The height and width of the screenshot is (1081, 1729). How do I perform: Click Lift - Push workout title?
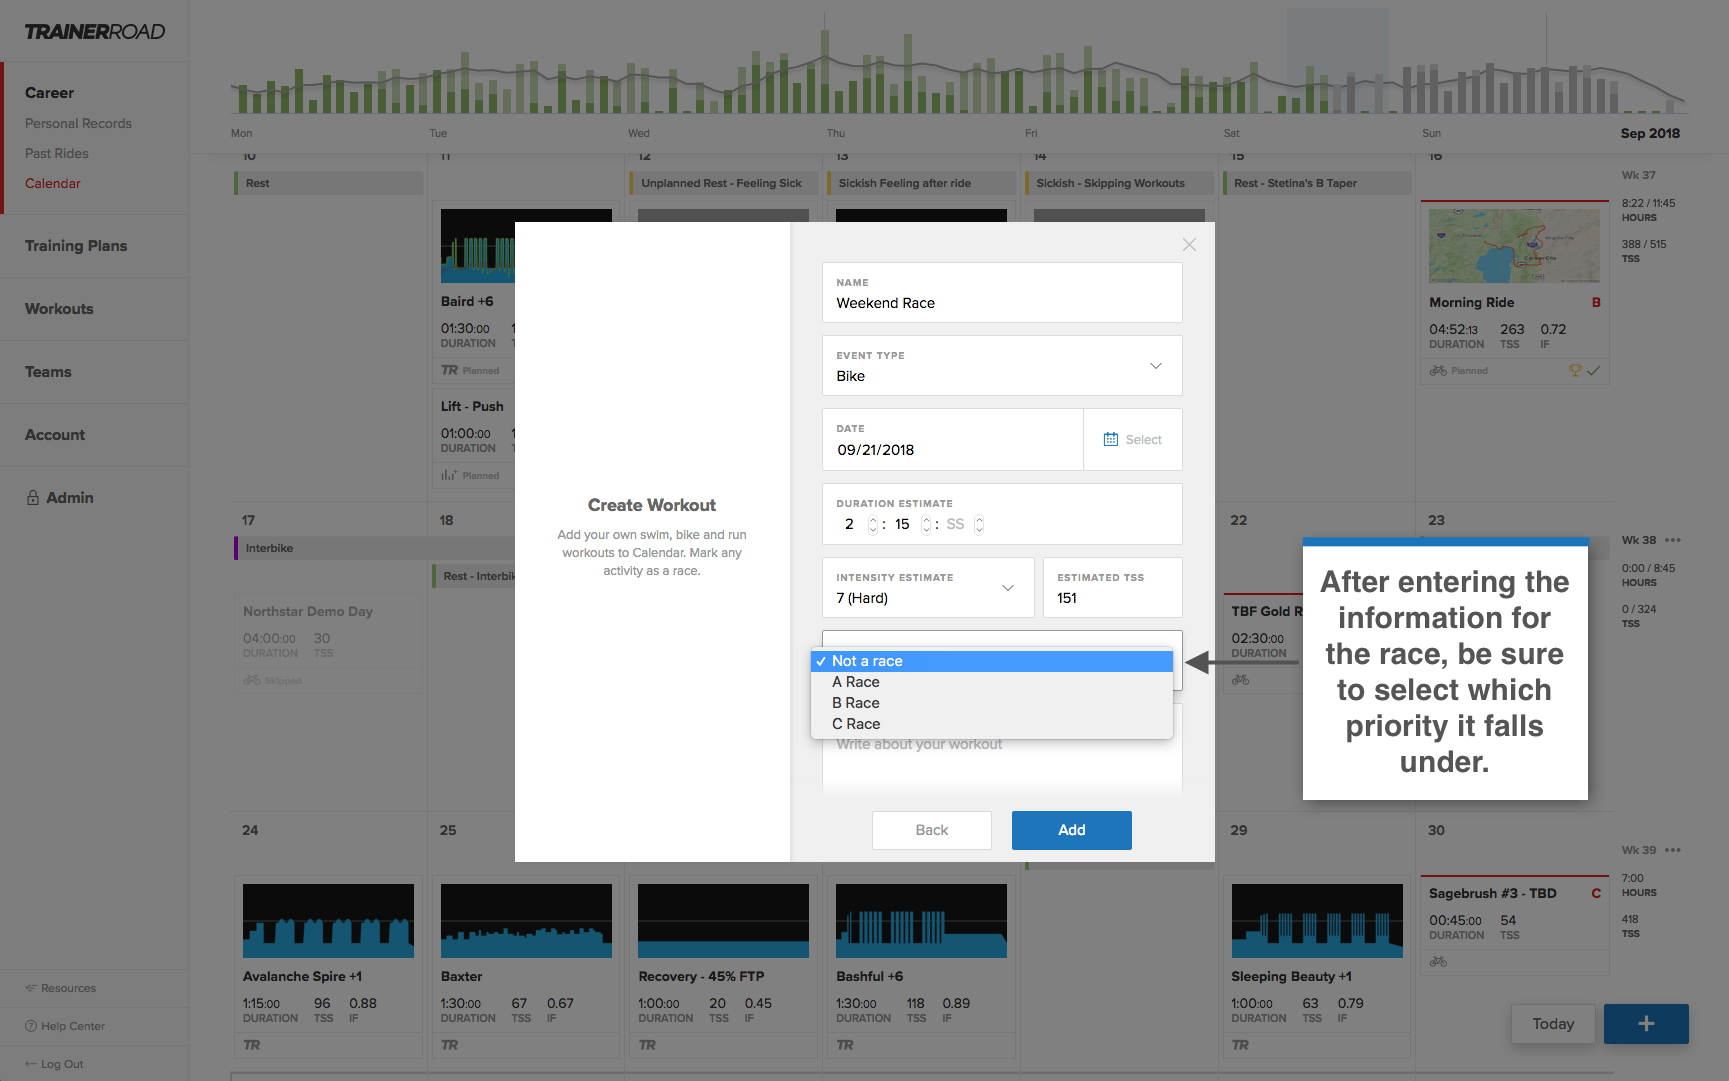472,407
